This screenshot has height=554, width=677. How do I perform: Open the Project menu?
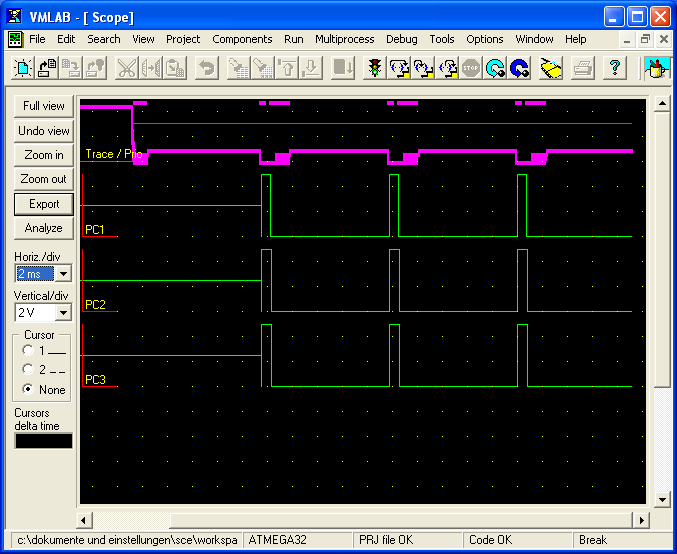(183, 39)
